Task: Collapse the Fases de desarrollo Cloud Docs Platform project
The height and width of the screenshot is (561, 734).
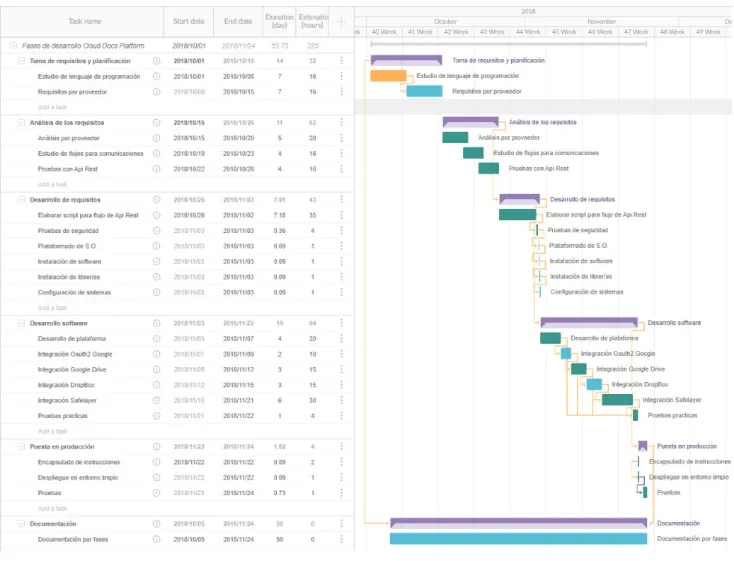Action: 13,45
